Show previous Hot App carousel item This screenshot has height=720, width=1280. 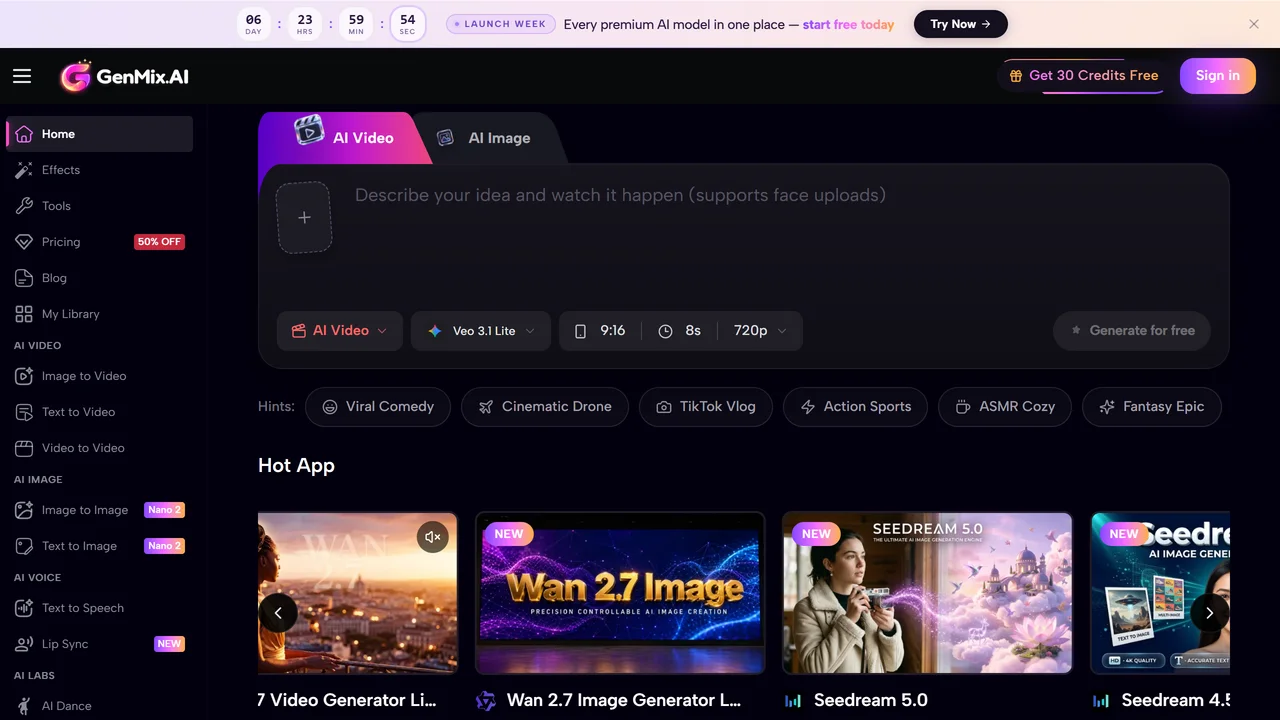(x=278, y=613)
